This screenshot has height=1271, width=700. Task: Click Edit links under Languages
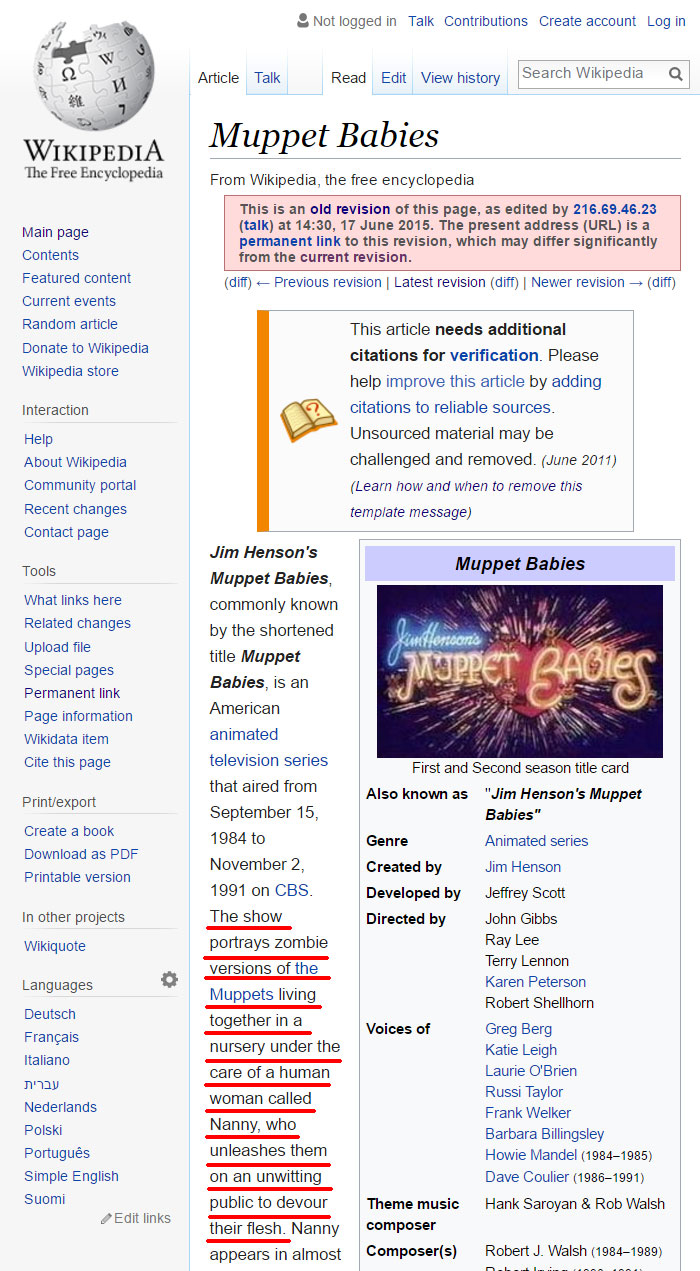point(142,1218)
